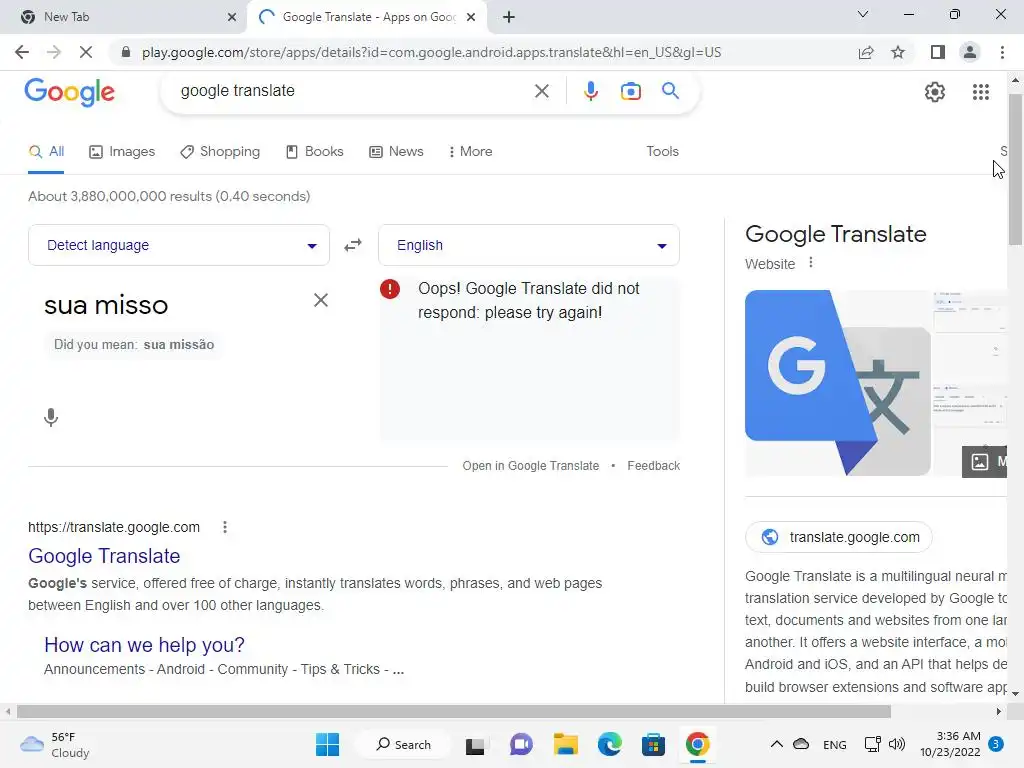Click inside the Google search box

[353, 91]
